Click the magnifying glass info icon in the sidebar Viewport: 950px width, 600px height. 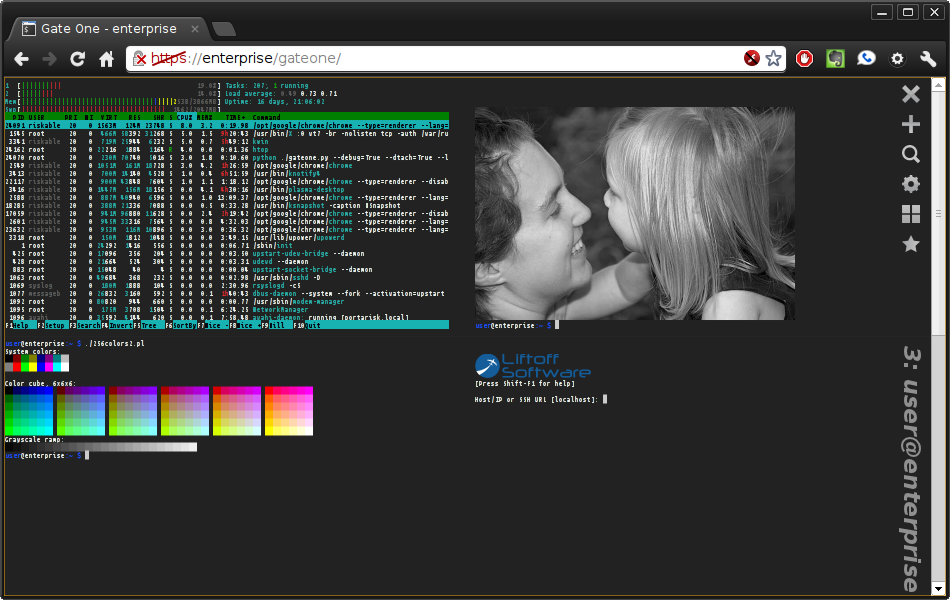click(x=911, y=154)
